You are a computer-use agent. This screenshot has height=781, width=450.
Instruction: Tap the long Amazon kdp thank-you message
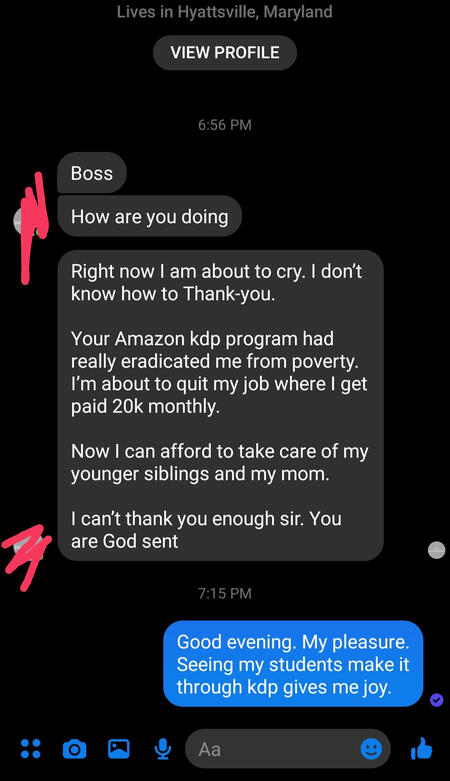(x=220, y=405)
